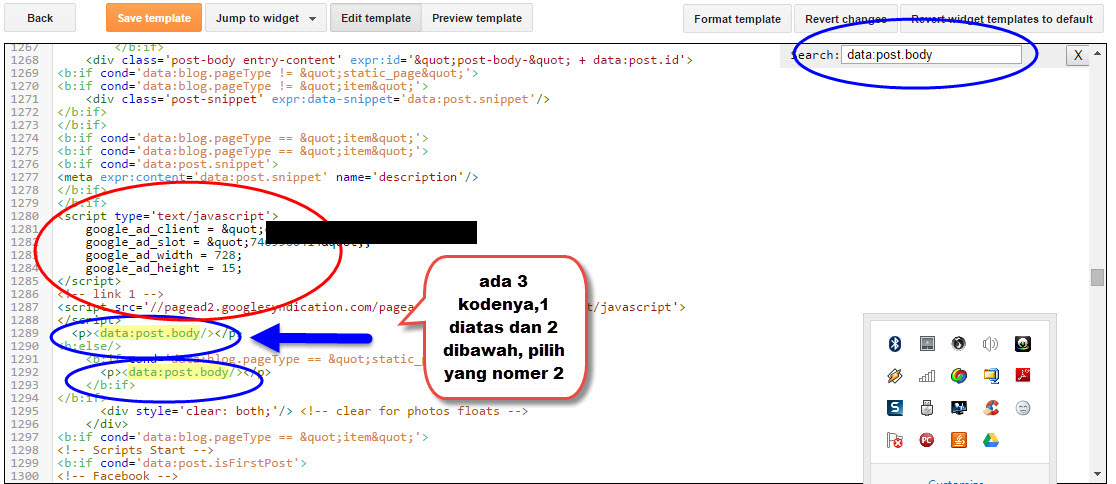Click the Google Drive tray icon

[x=991, y=440]
